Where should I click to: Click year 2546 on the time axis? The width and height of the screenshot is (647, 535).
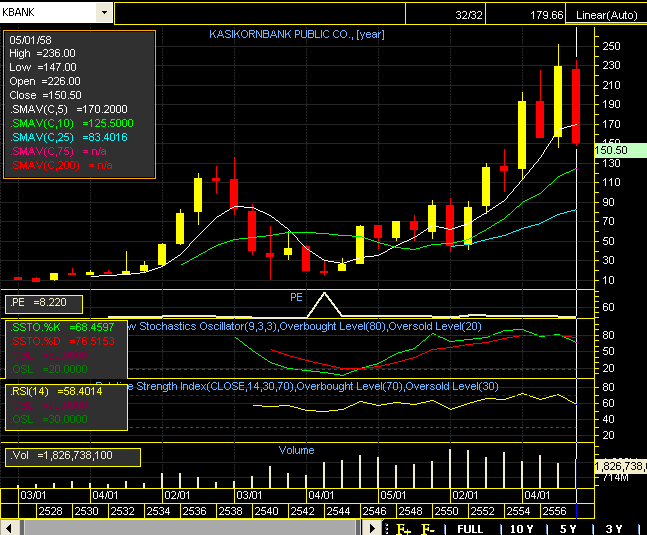coord(374,511)
